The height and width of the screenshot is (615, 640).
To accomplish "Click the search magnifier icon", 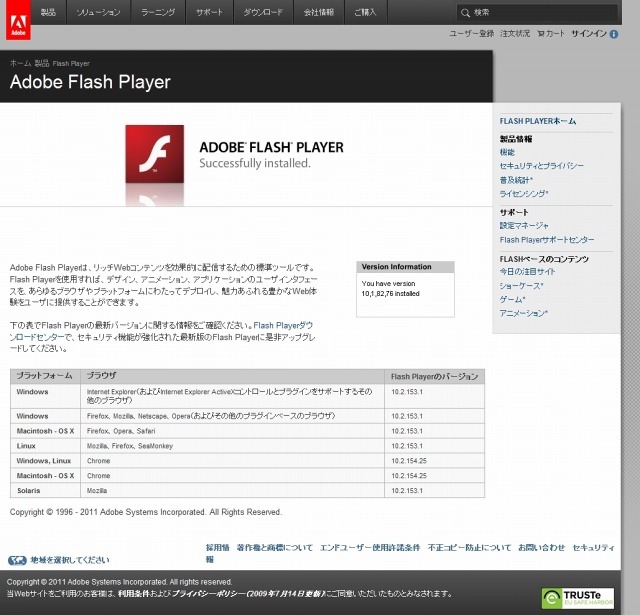I will [x=465, y=13].
